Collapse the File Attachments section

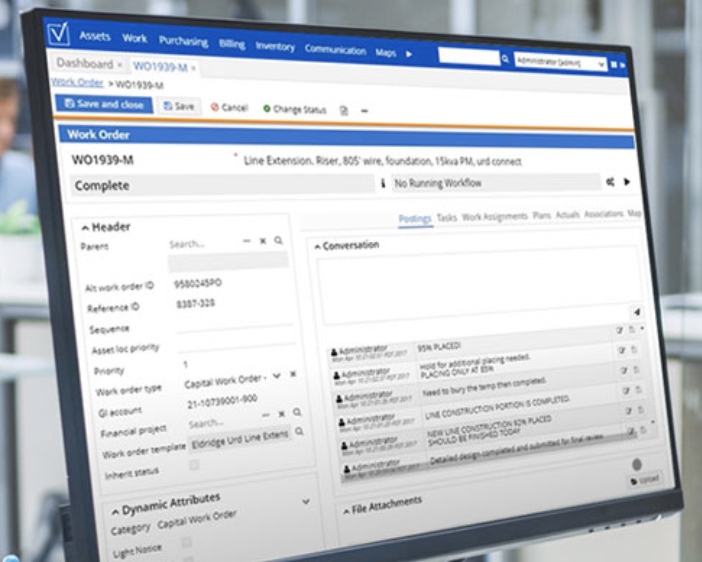[x=346, y=511]
